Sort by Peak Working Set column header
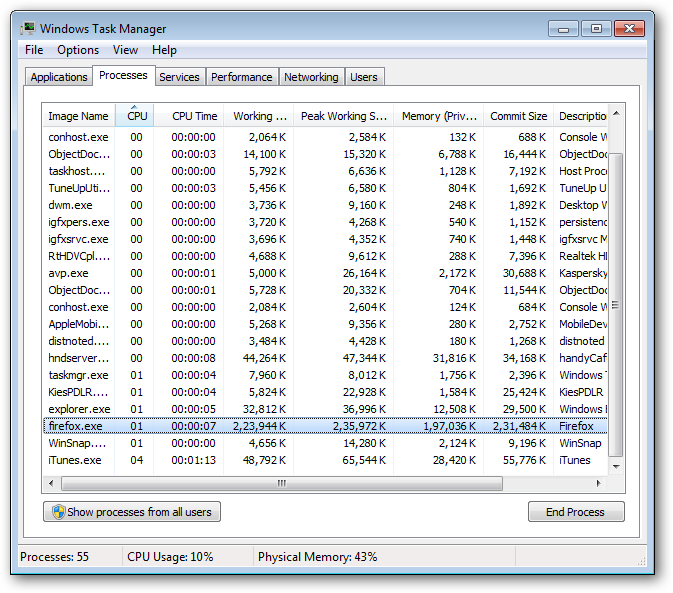The height and width of the screenshot is (593, 673). click(x=343, y=116)
